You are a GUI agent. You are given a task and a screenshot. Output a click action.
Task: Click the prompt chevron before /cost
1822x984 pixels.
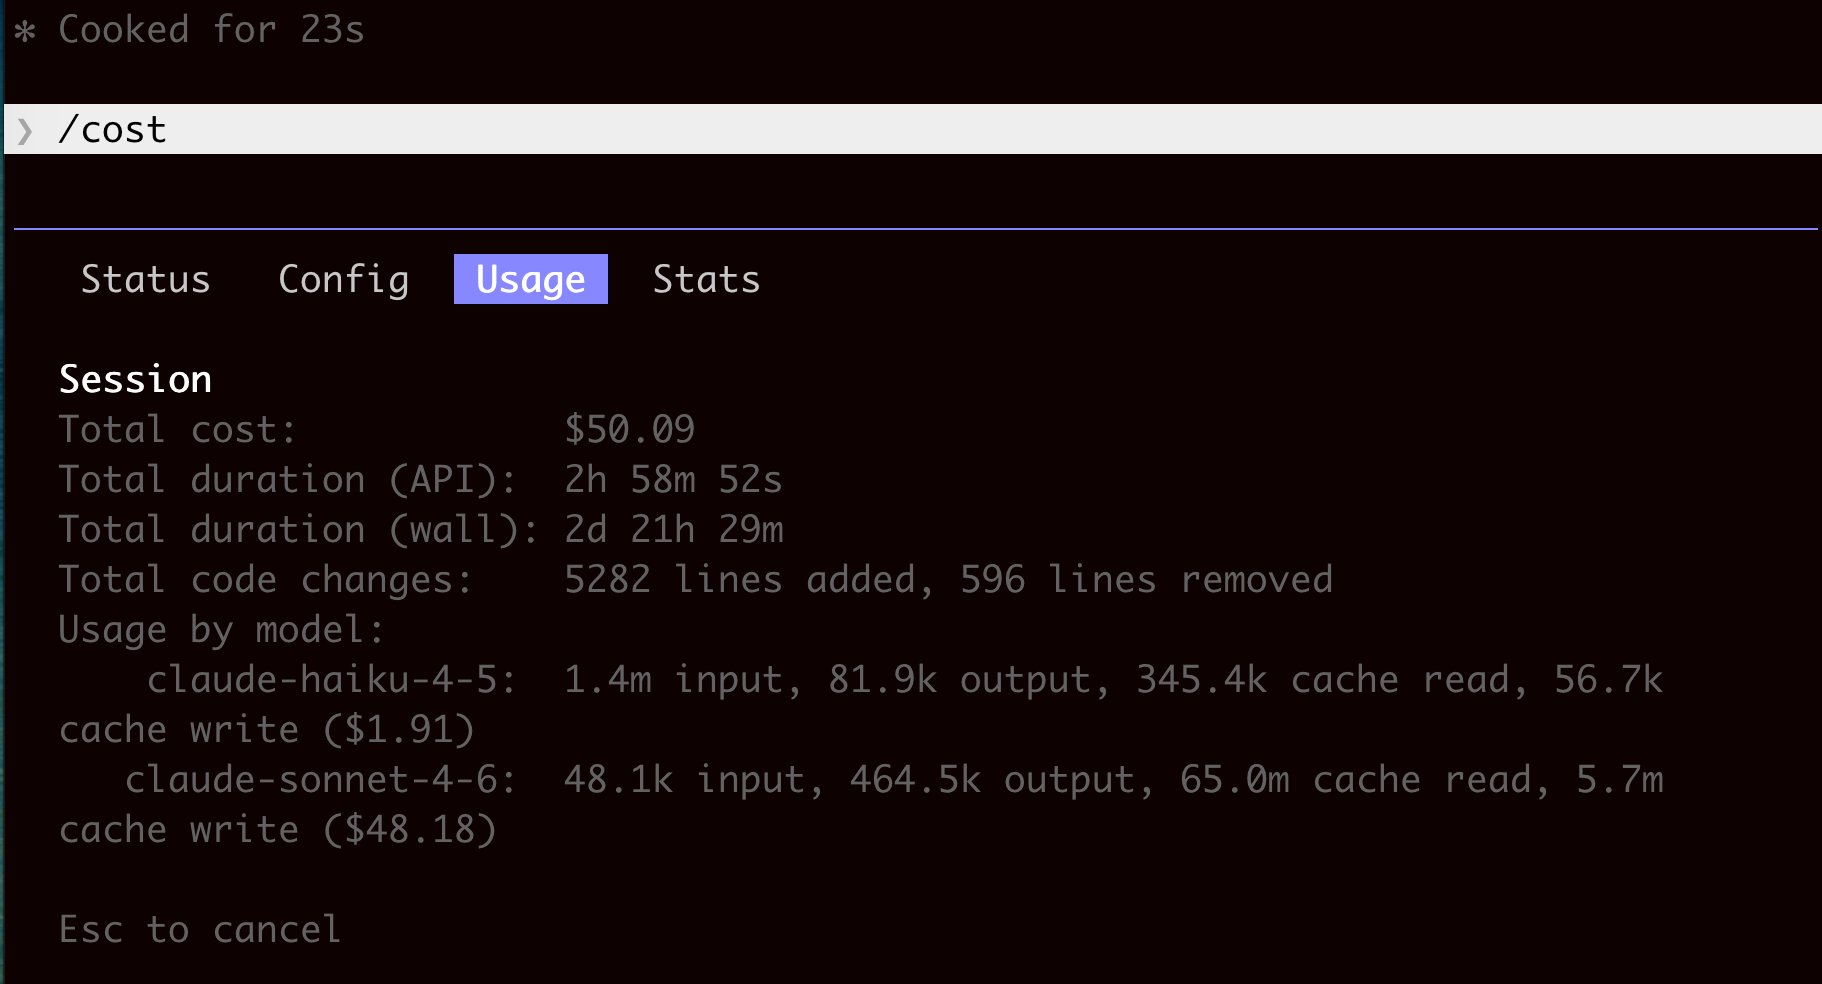tap(25, 130)
